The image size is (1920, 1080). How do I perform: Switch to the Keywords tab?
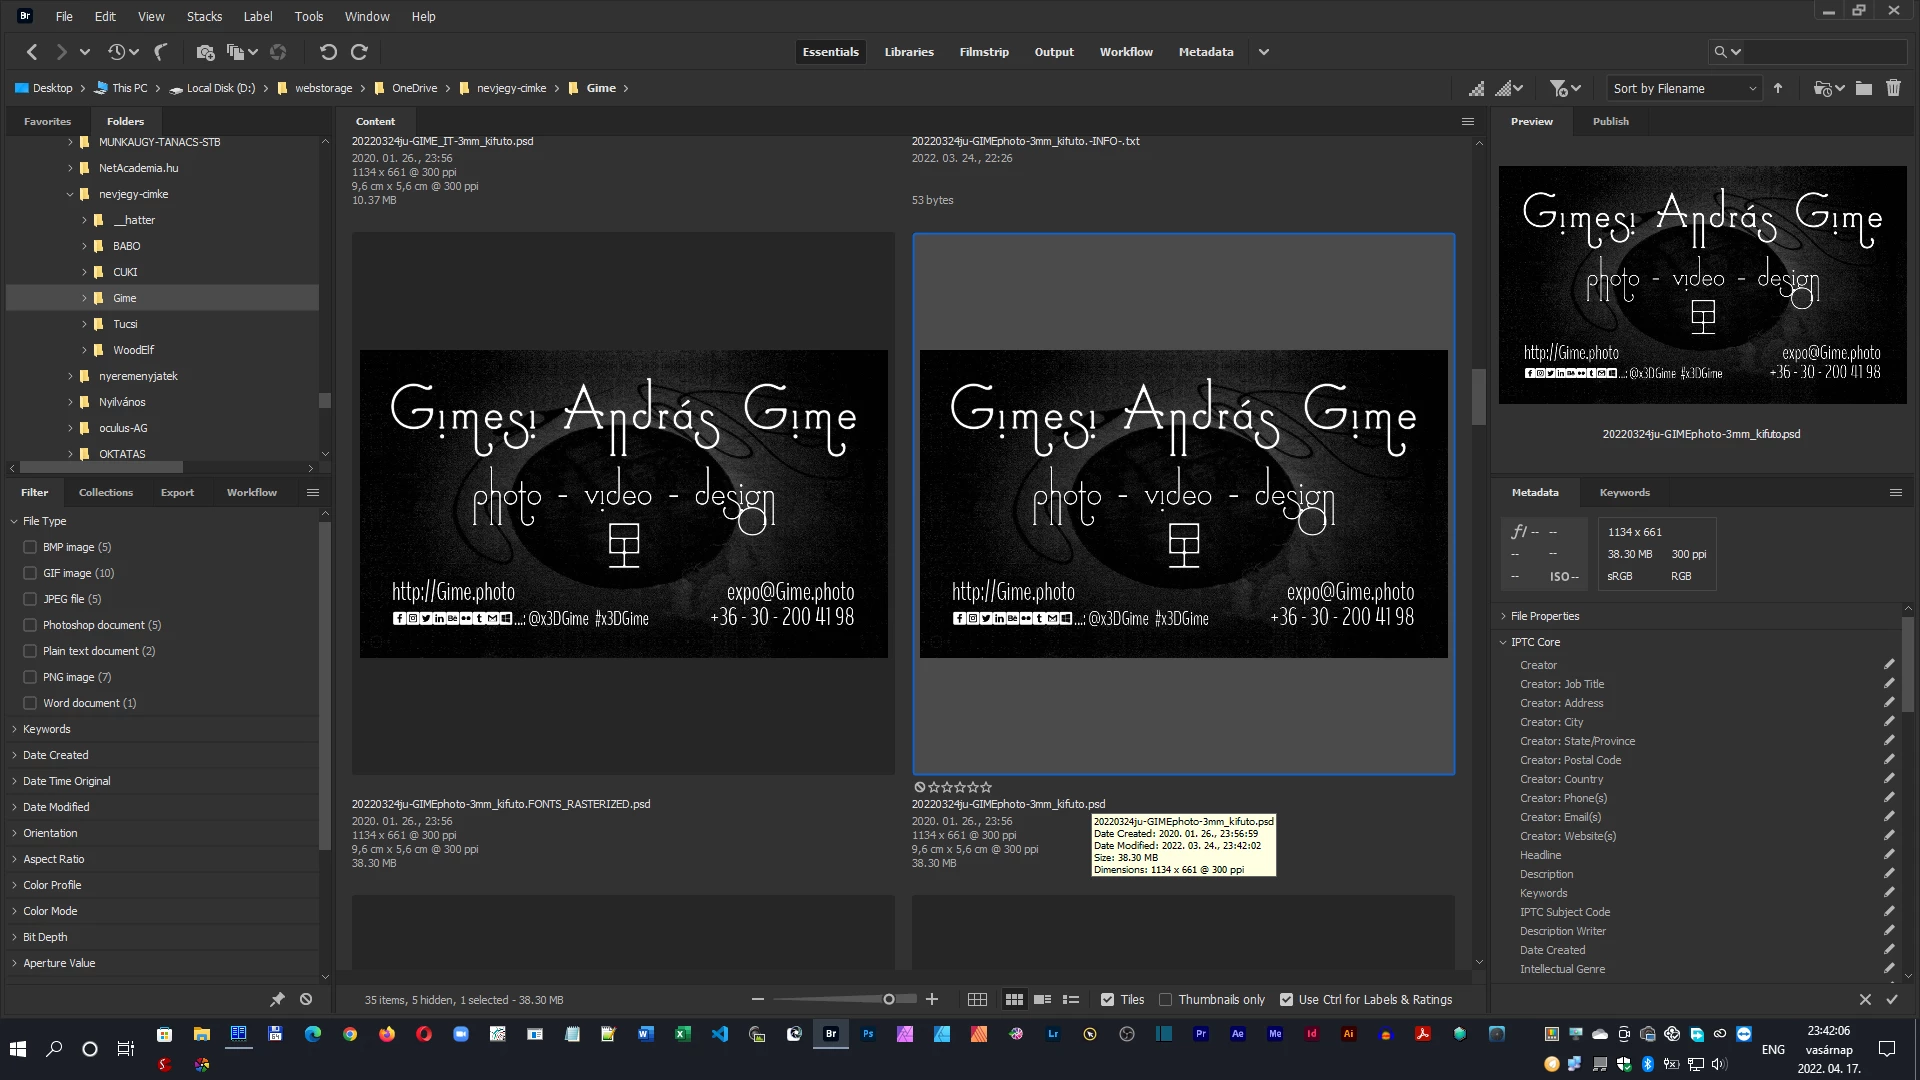click(1624, 492)
